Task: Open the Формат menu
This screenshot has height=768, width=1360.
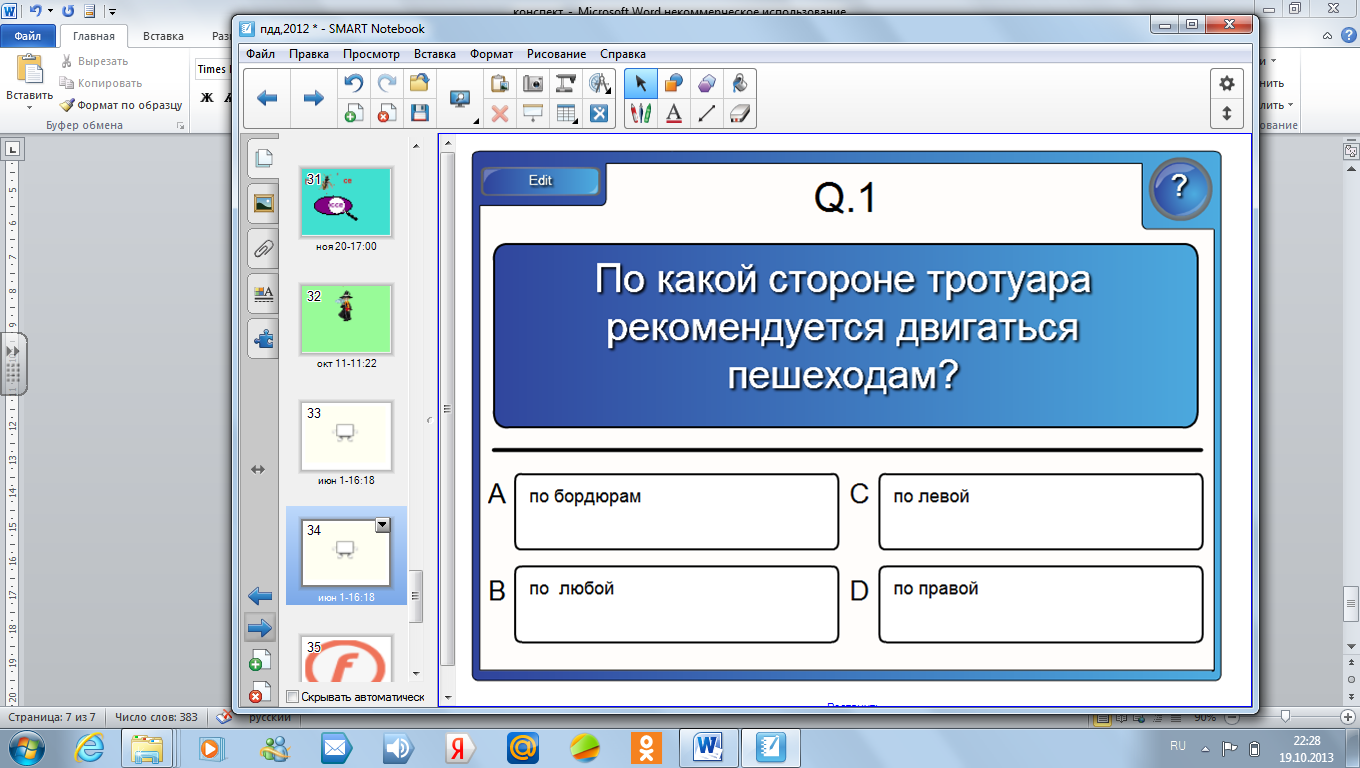Action: [491, 54]
